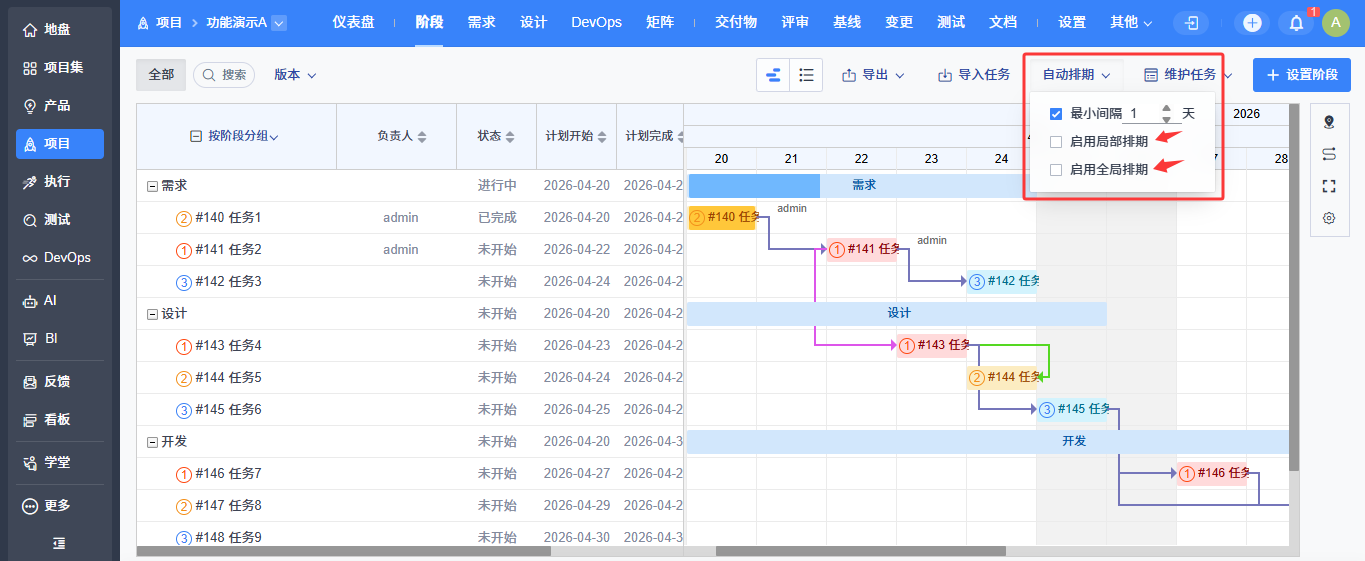
Task: Enable 启用全局排期 checkbox
Action: pyautogui.click(x=1056, y=170)
